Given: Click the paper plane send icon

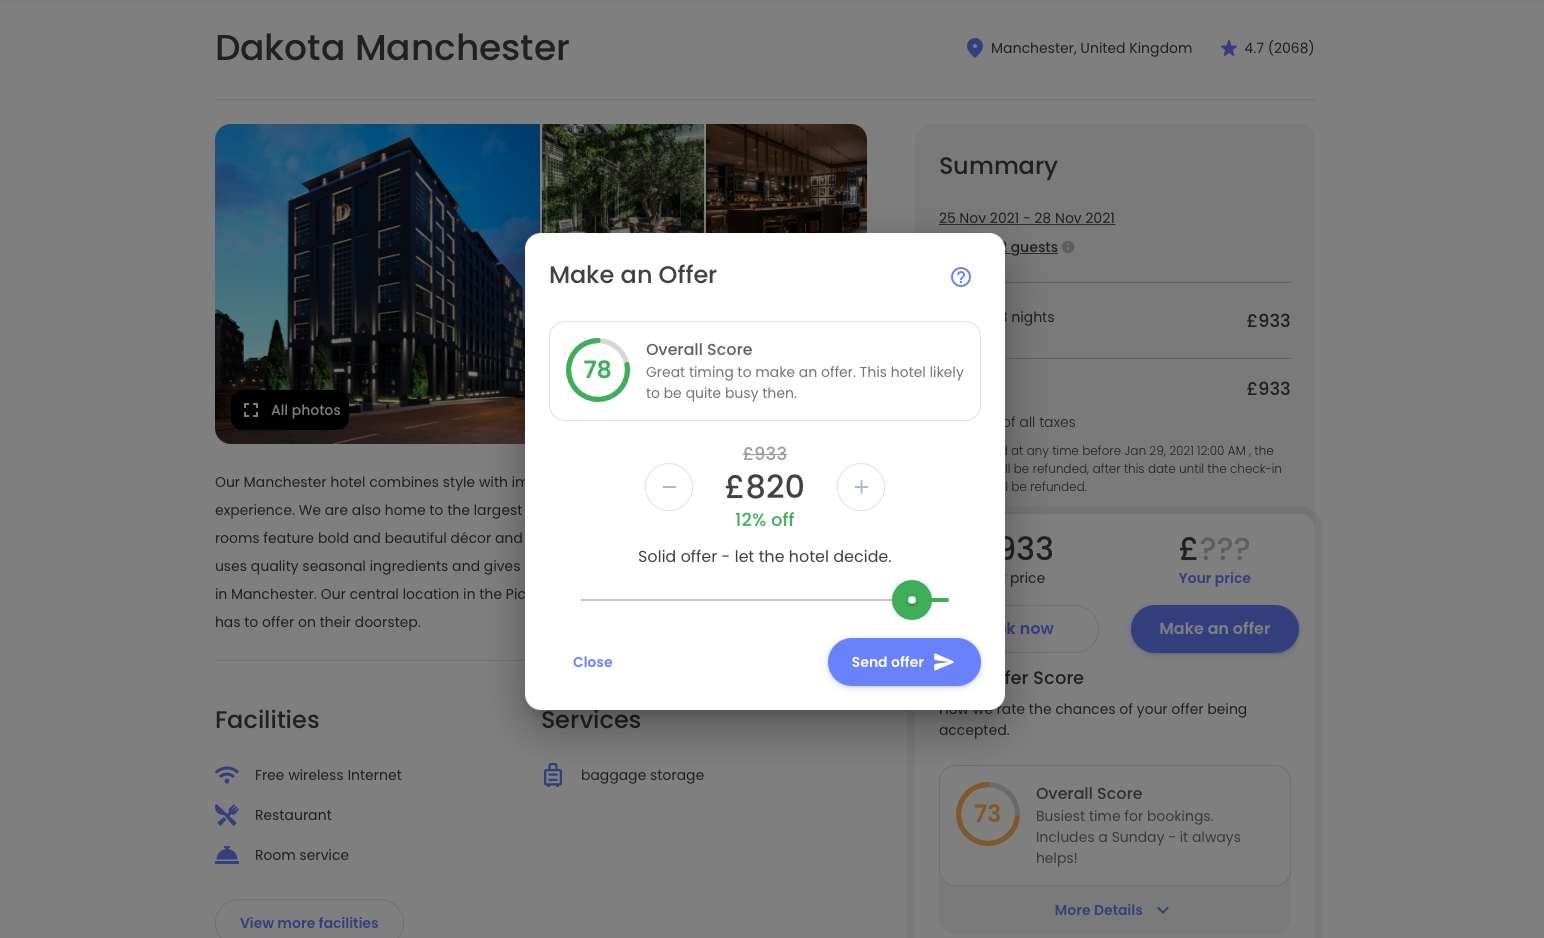Looking at the screenshot, I should coord(944,662).
